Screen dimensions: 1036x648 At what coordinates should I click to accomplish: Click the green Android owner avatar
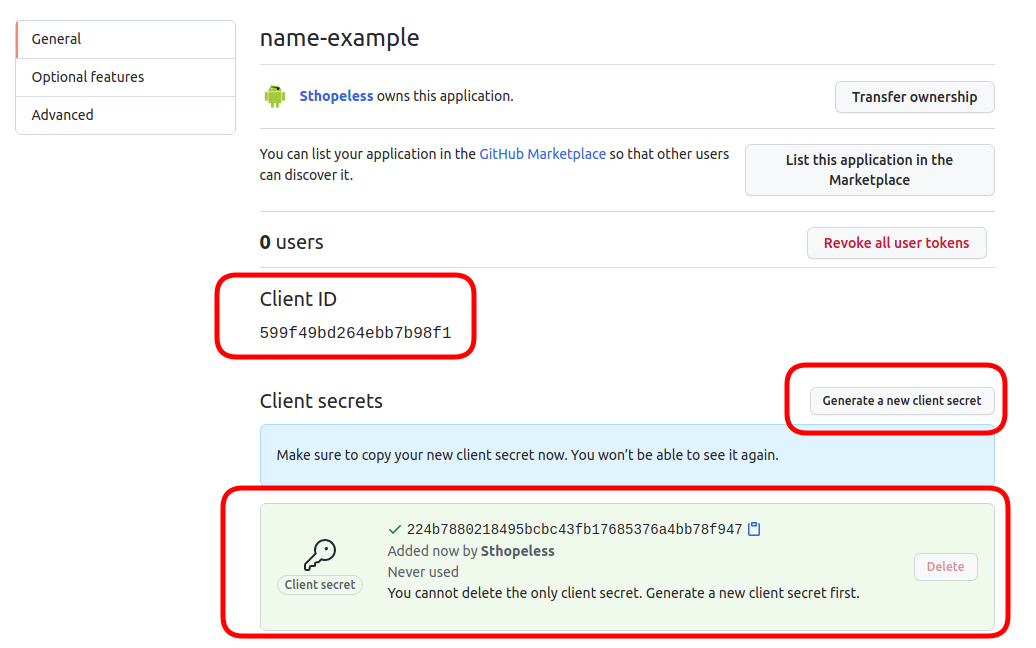(275, 96)
